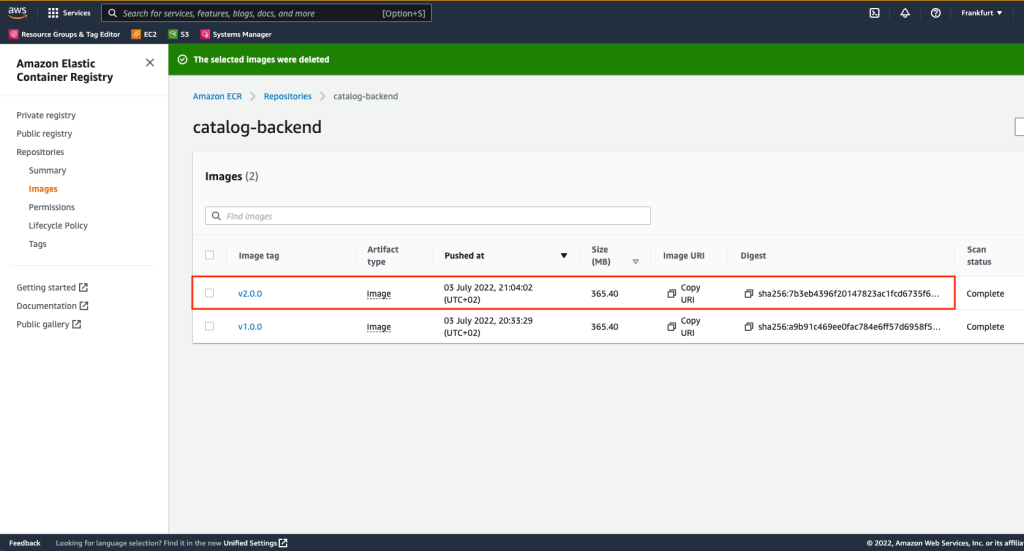Open Lifecycle Policy in the sidebar
The width and height of the screenshot is (1024, 551).
58,225
